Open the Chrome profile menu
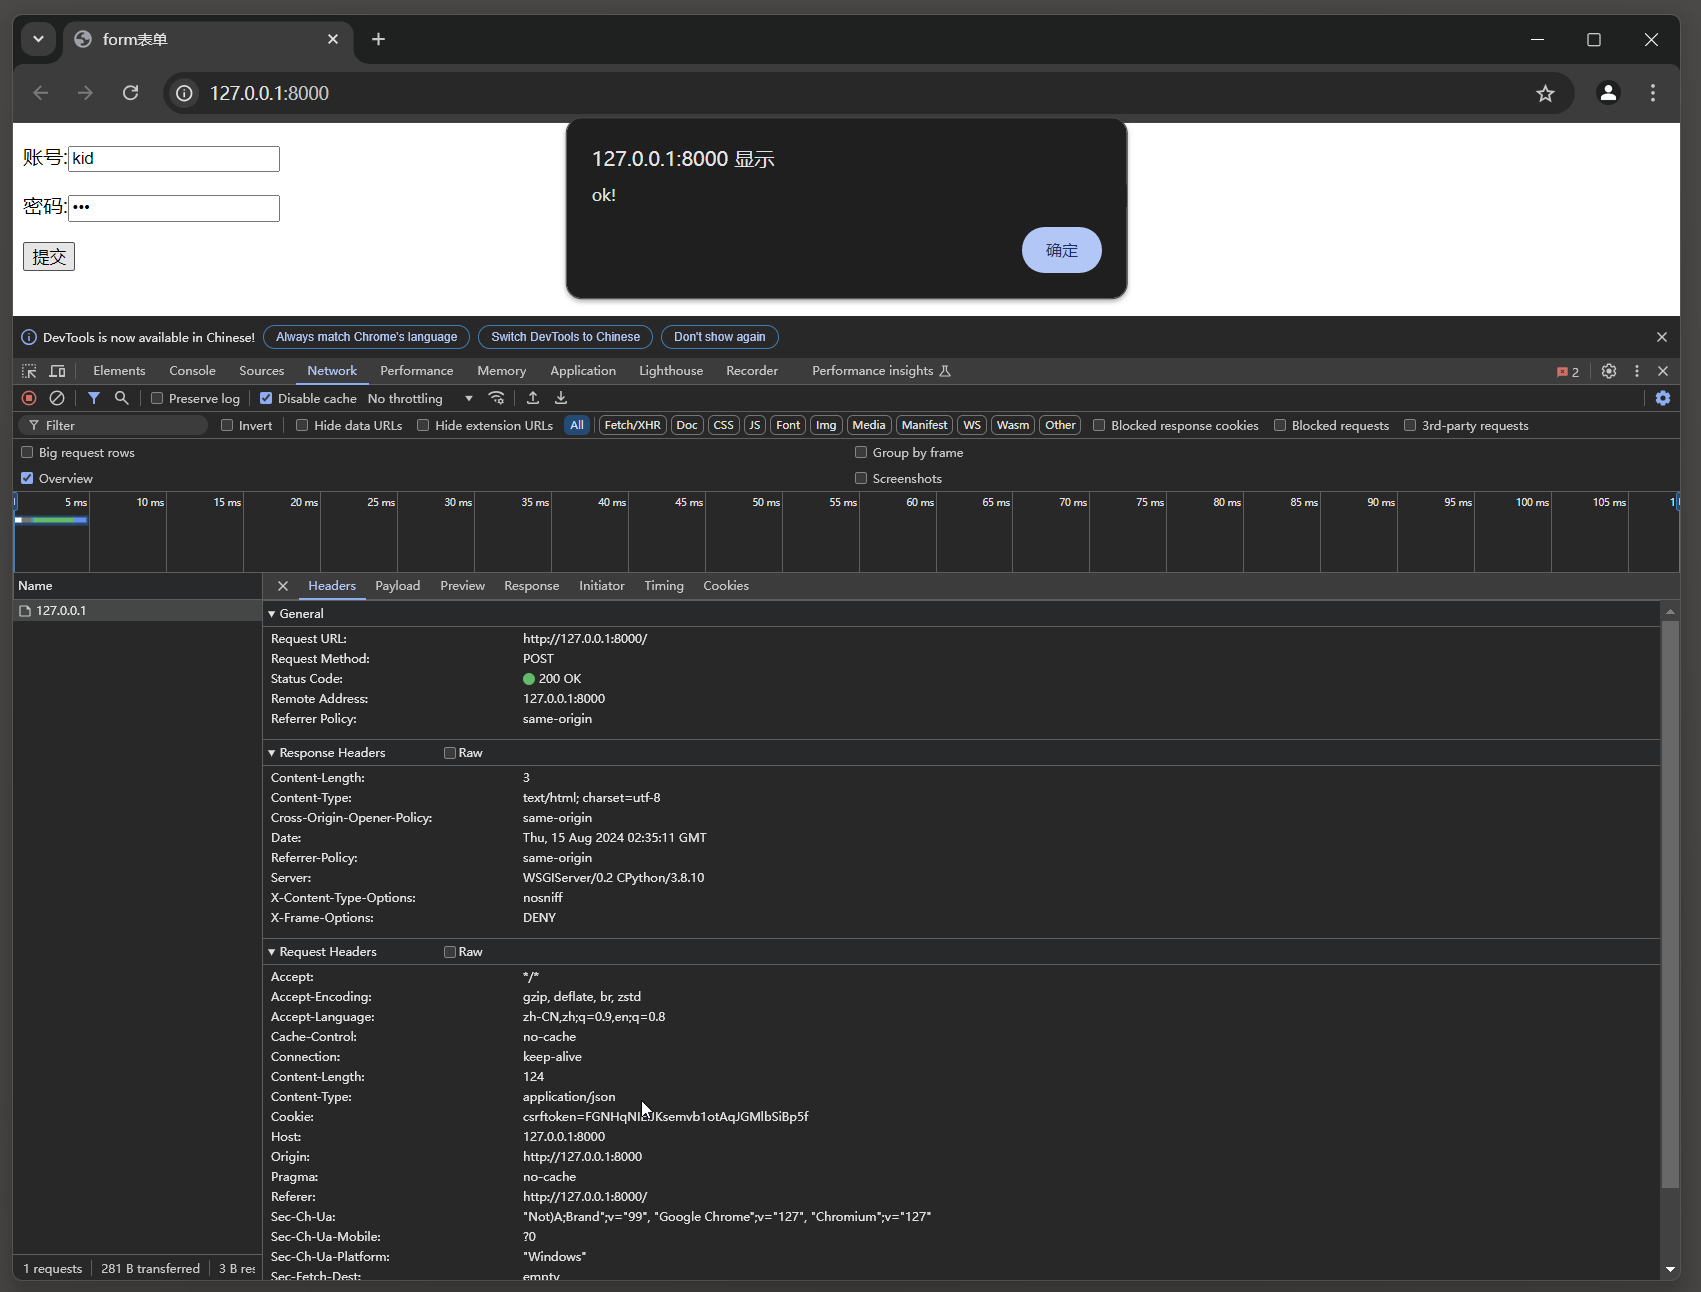The image size is (1701, 1292). coord(1608,93)
